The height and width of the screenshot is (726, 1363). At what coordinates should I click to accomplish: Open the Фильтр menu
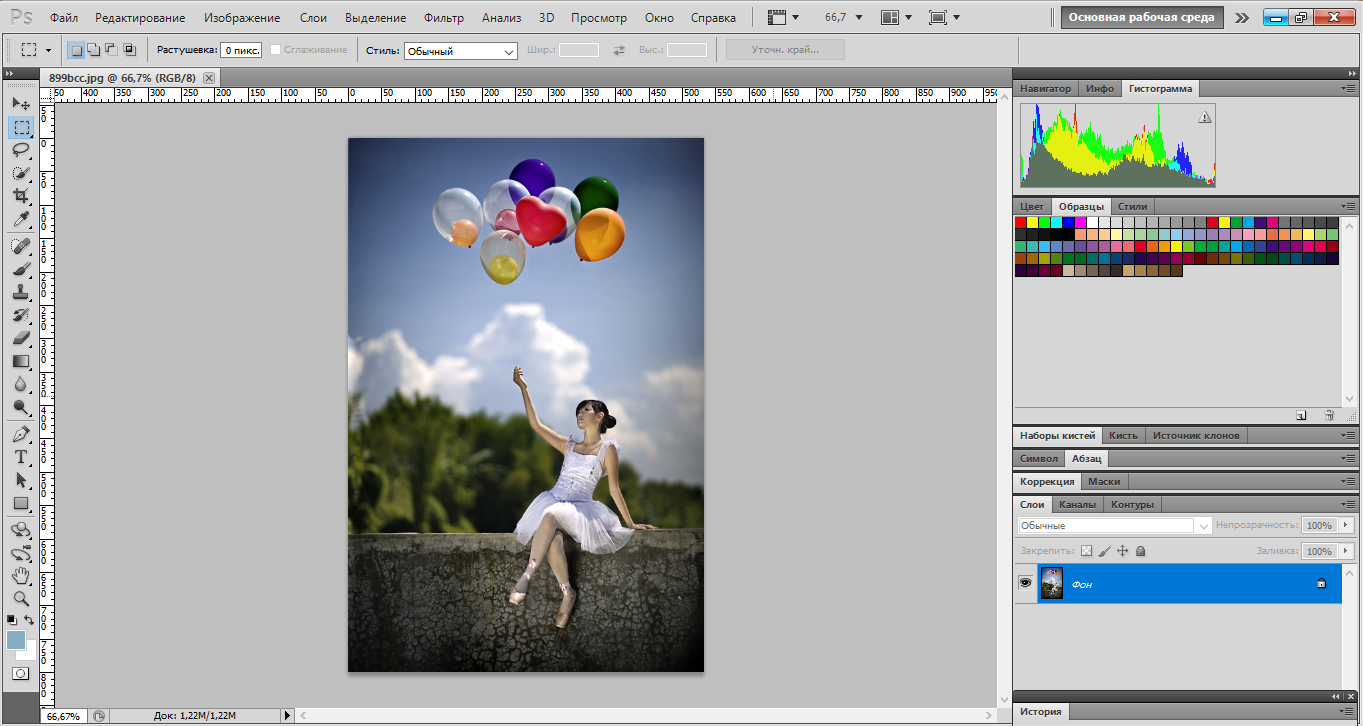(x=443, y=18)
